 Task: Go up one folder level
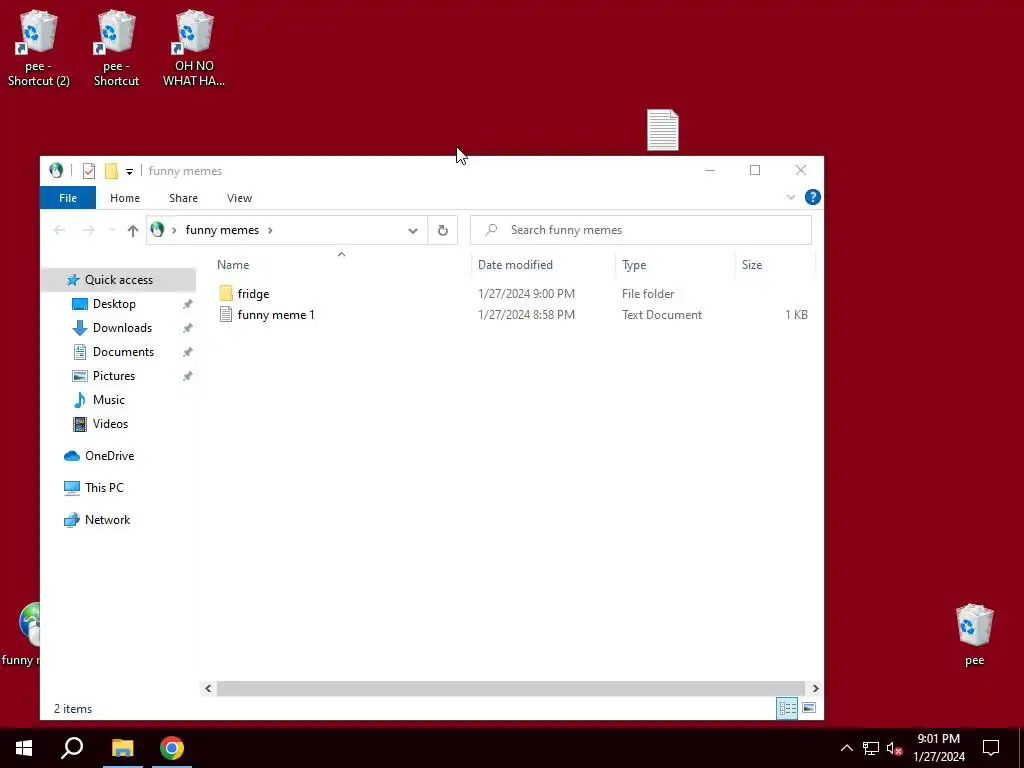133,231
